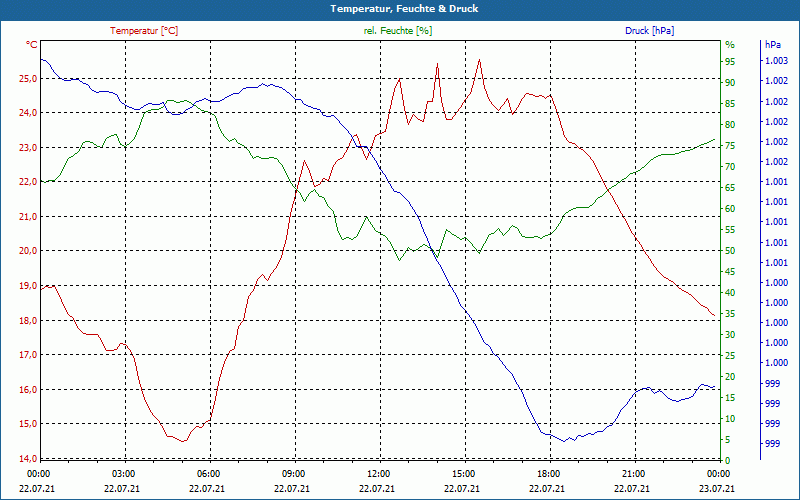800x500 pixels.
Task: Click the 15:00 time axis label
Action: pos(463,474)
